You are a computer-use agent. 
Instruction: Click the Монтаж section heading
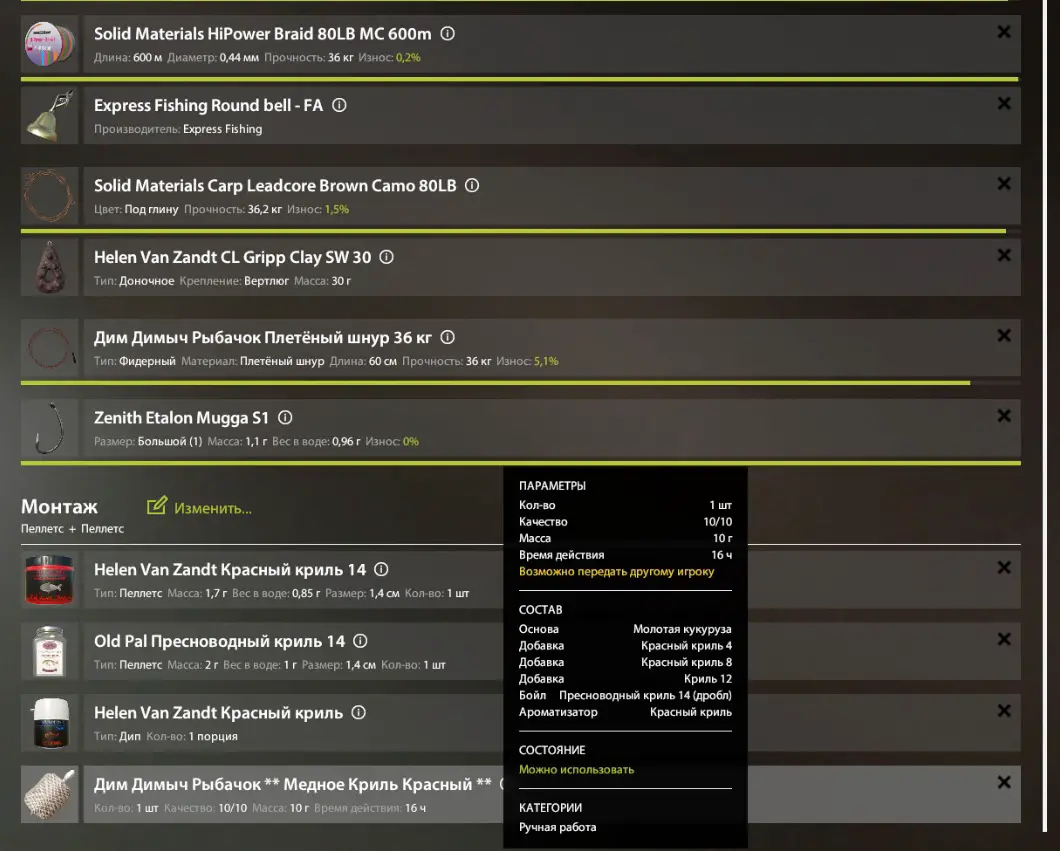pyautogui.click(x=59, y=507)
